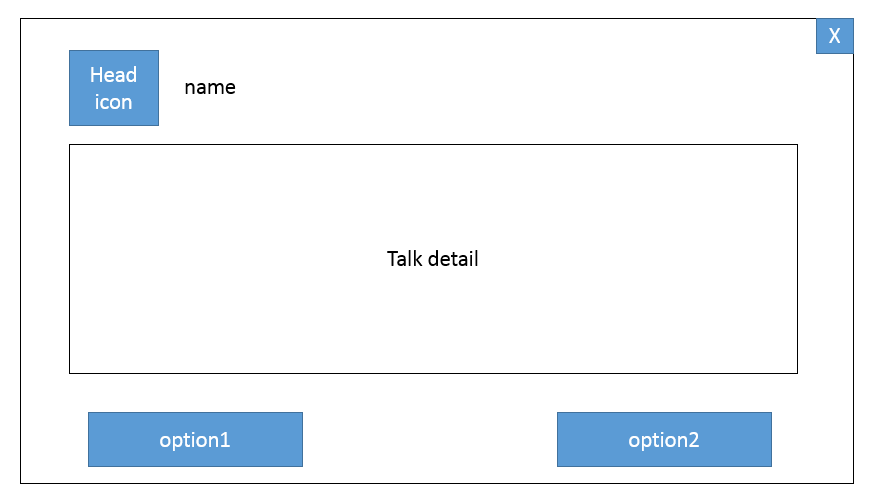Click the 'Talk detail' text

[433, 259]
